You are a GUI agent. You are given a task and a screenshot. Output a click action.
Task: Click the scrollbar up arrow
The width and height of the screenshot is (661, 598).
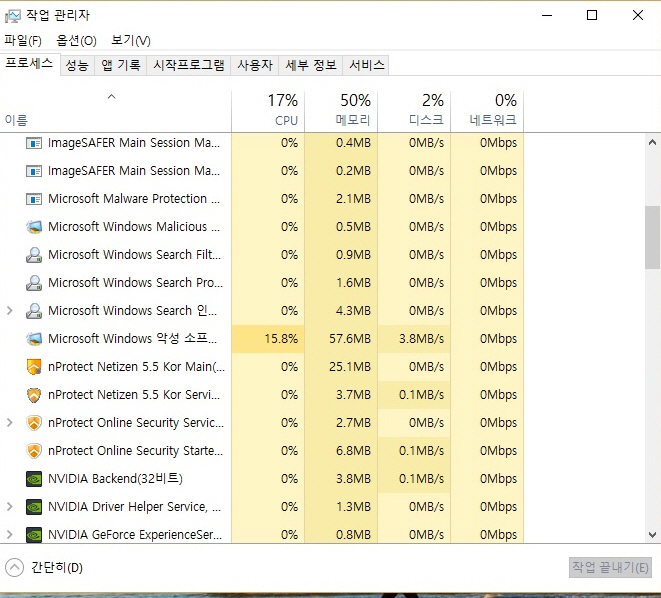[652, 142]
